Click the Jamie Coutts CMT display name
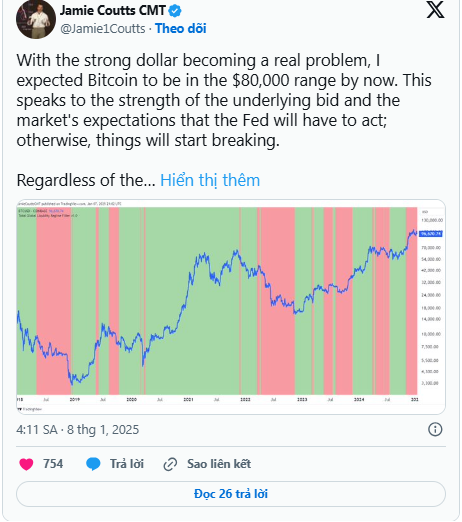 [x=113, y=11]
